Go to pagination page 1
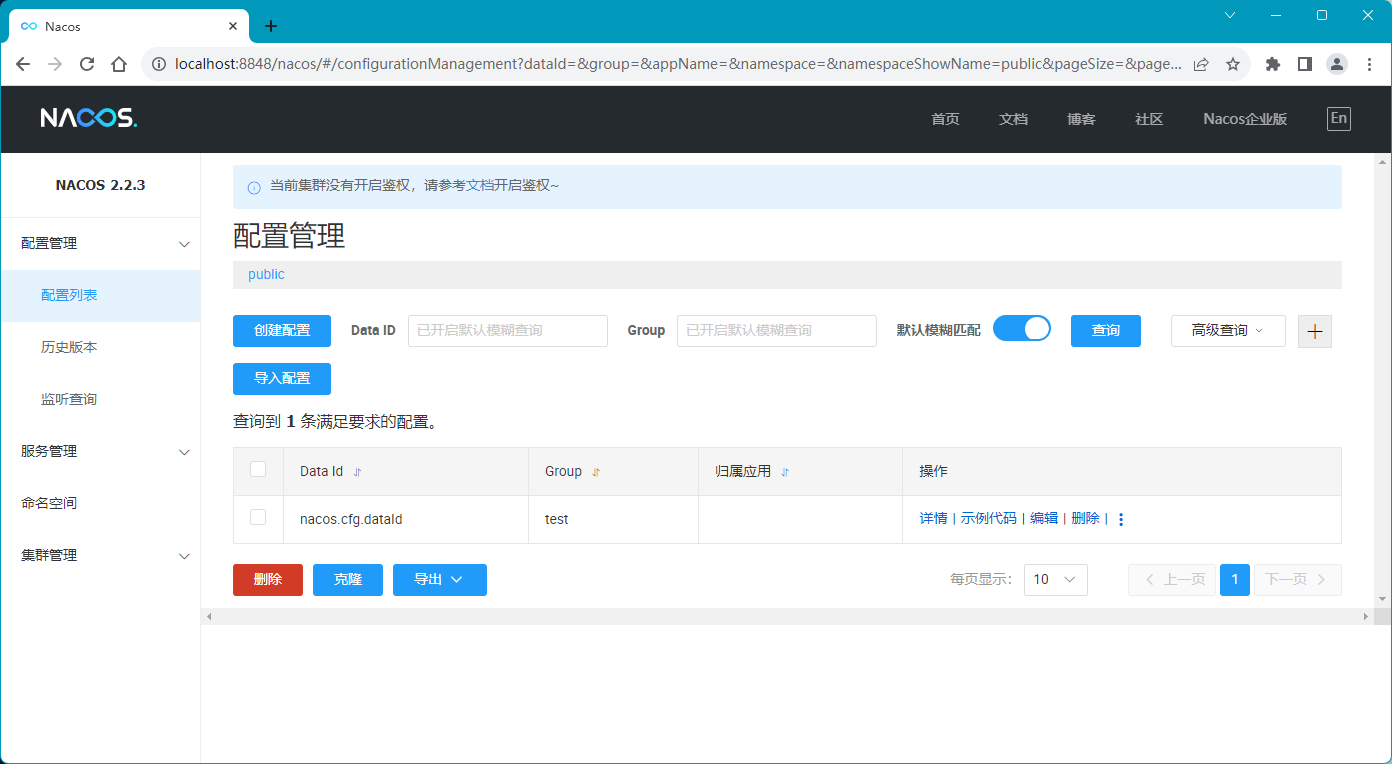This screenshot has height=764, width=1392. click(1235, 580)
